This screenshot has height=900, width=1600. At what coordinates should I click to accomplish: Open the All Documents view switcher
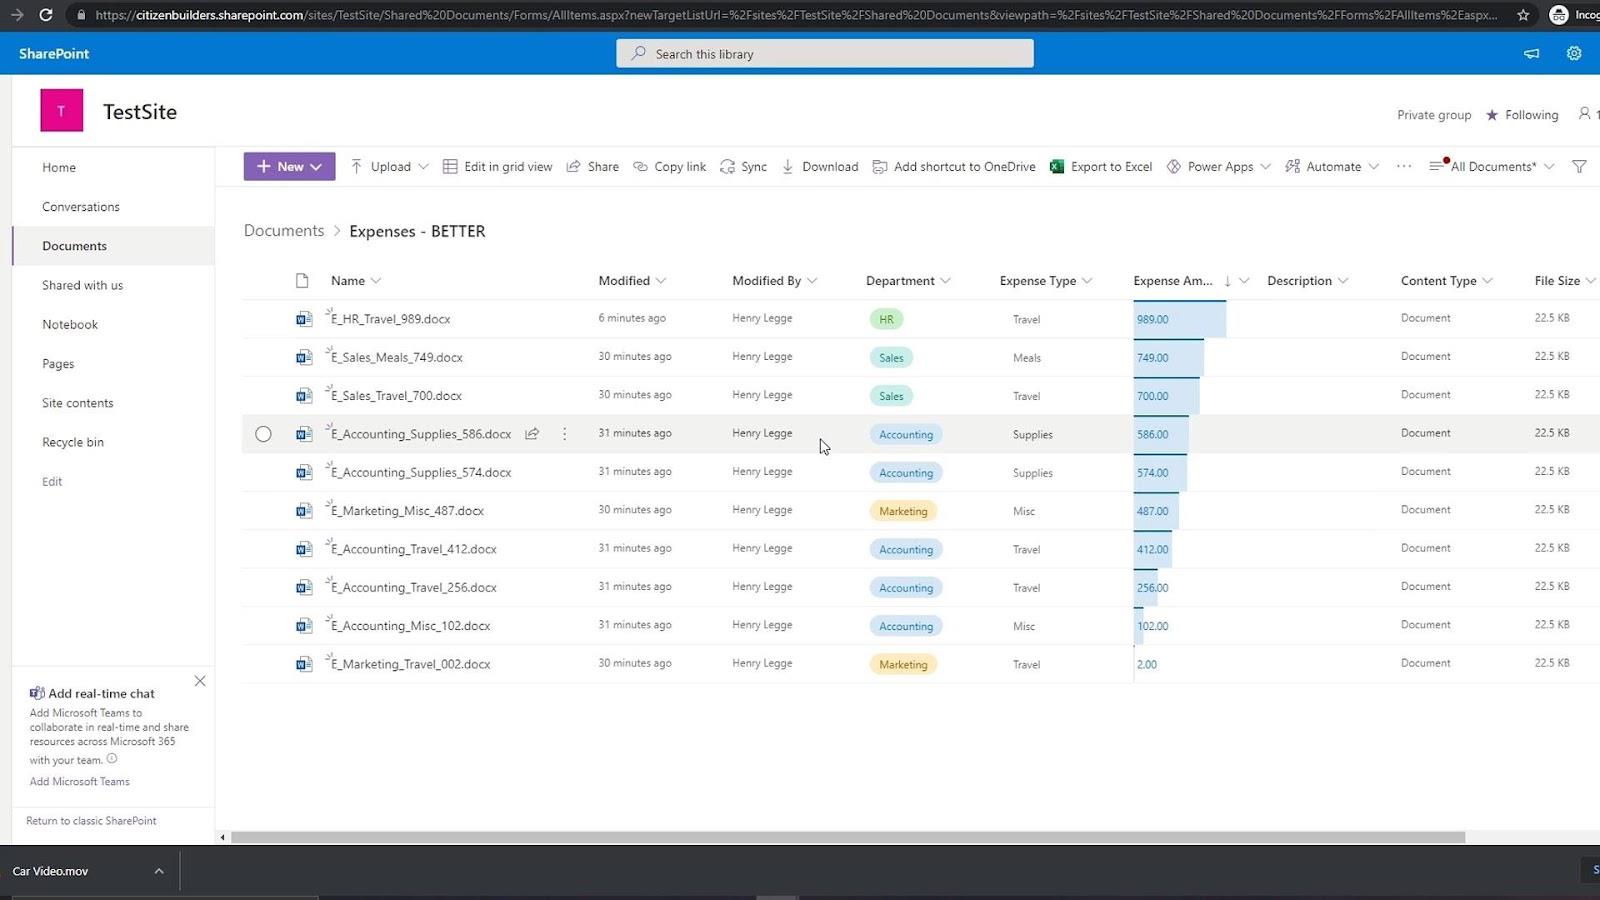pos(1492,167)
